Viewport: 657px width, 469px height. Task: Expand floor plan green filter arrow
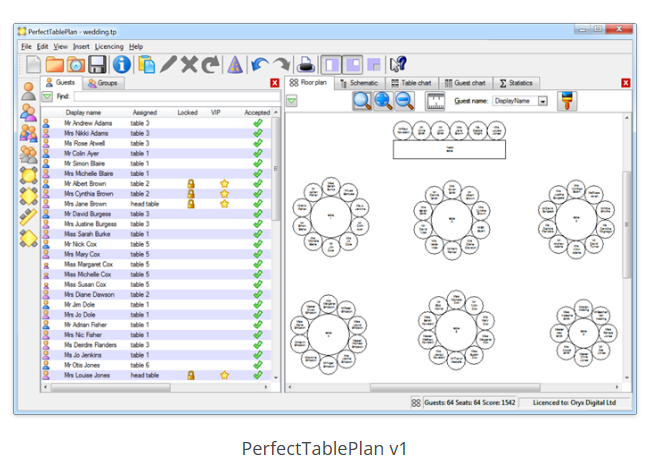[x=292, y=101]
